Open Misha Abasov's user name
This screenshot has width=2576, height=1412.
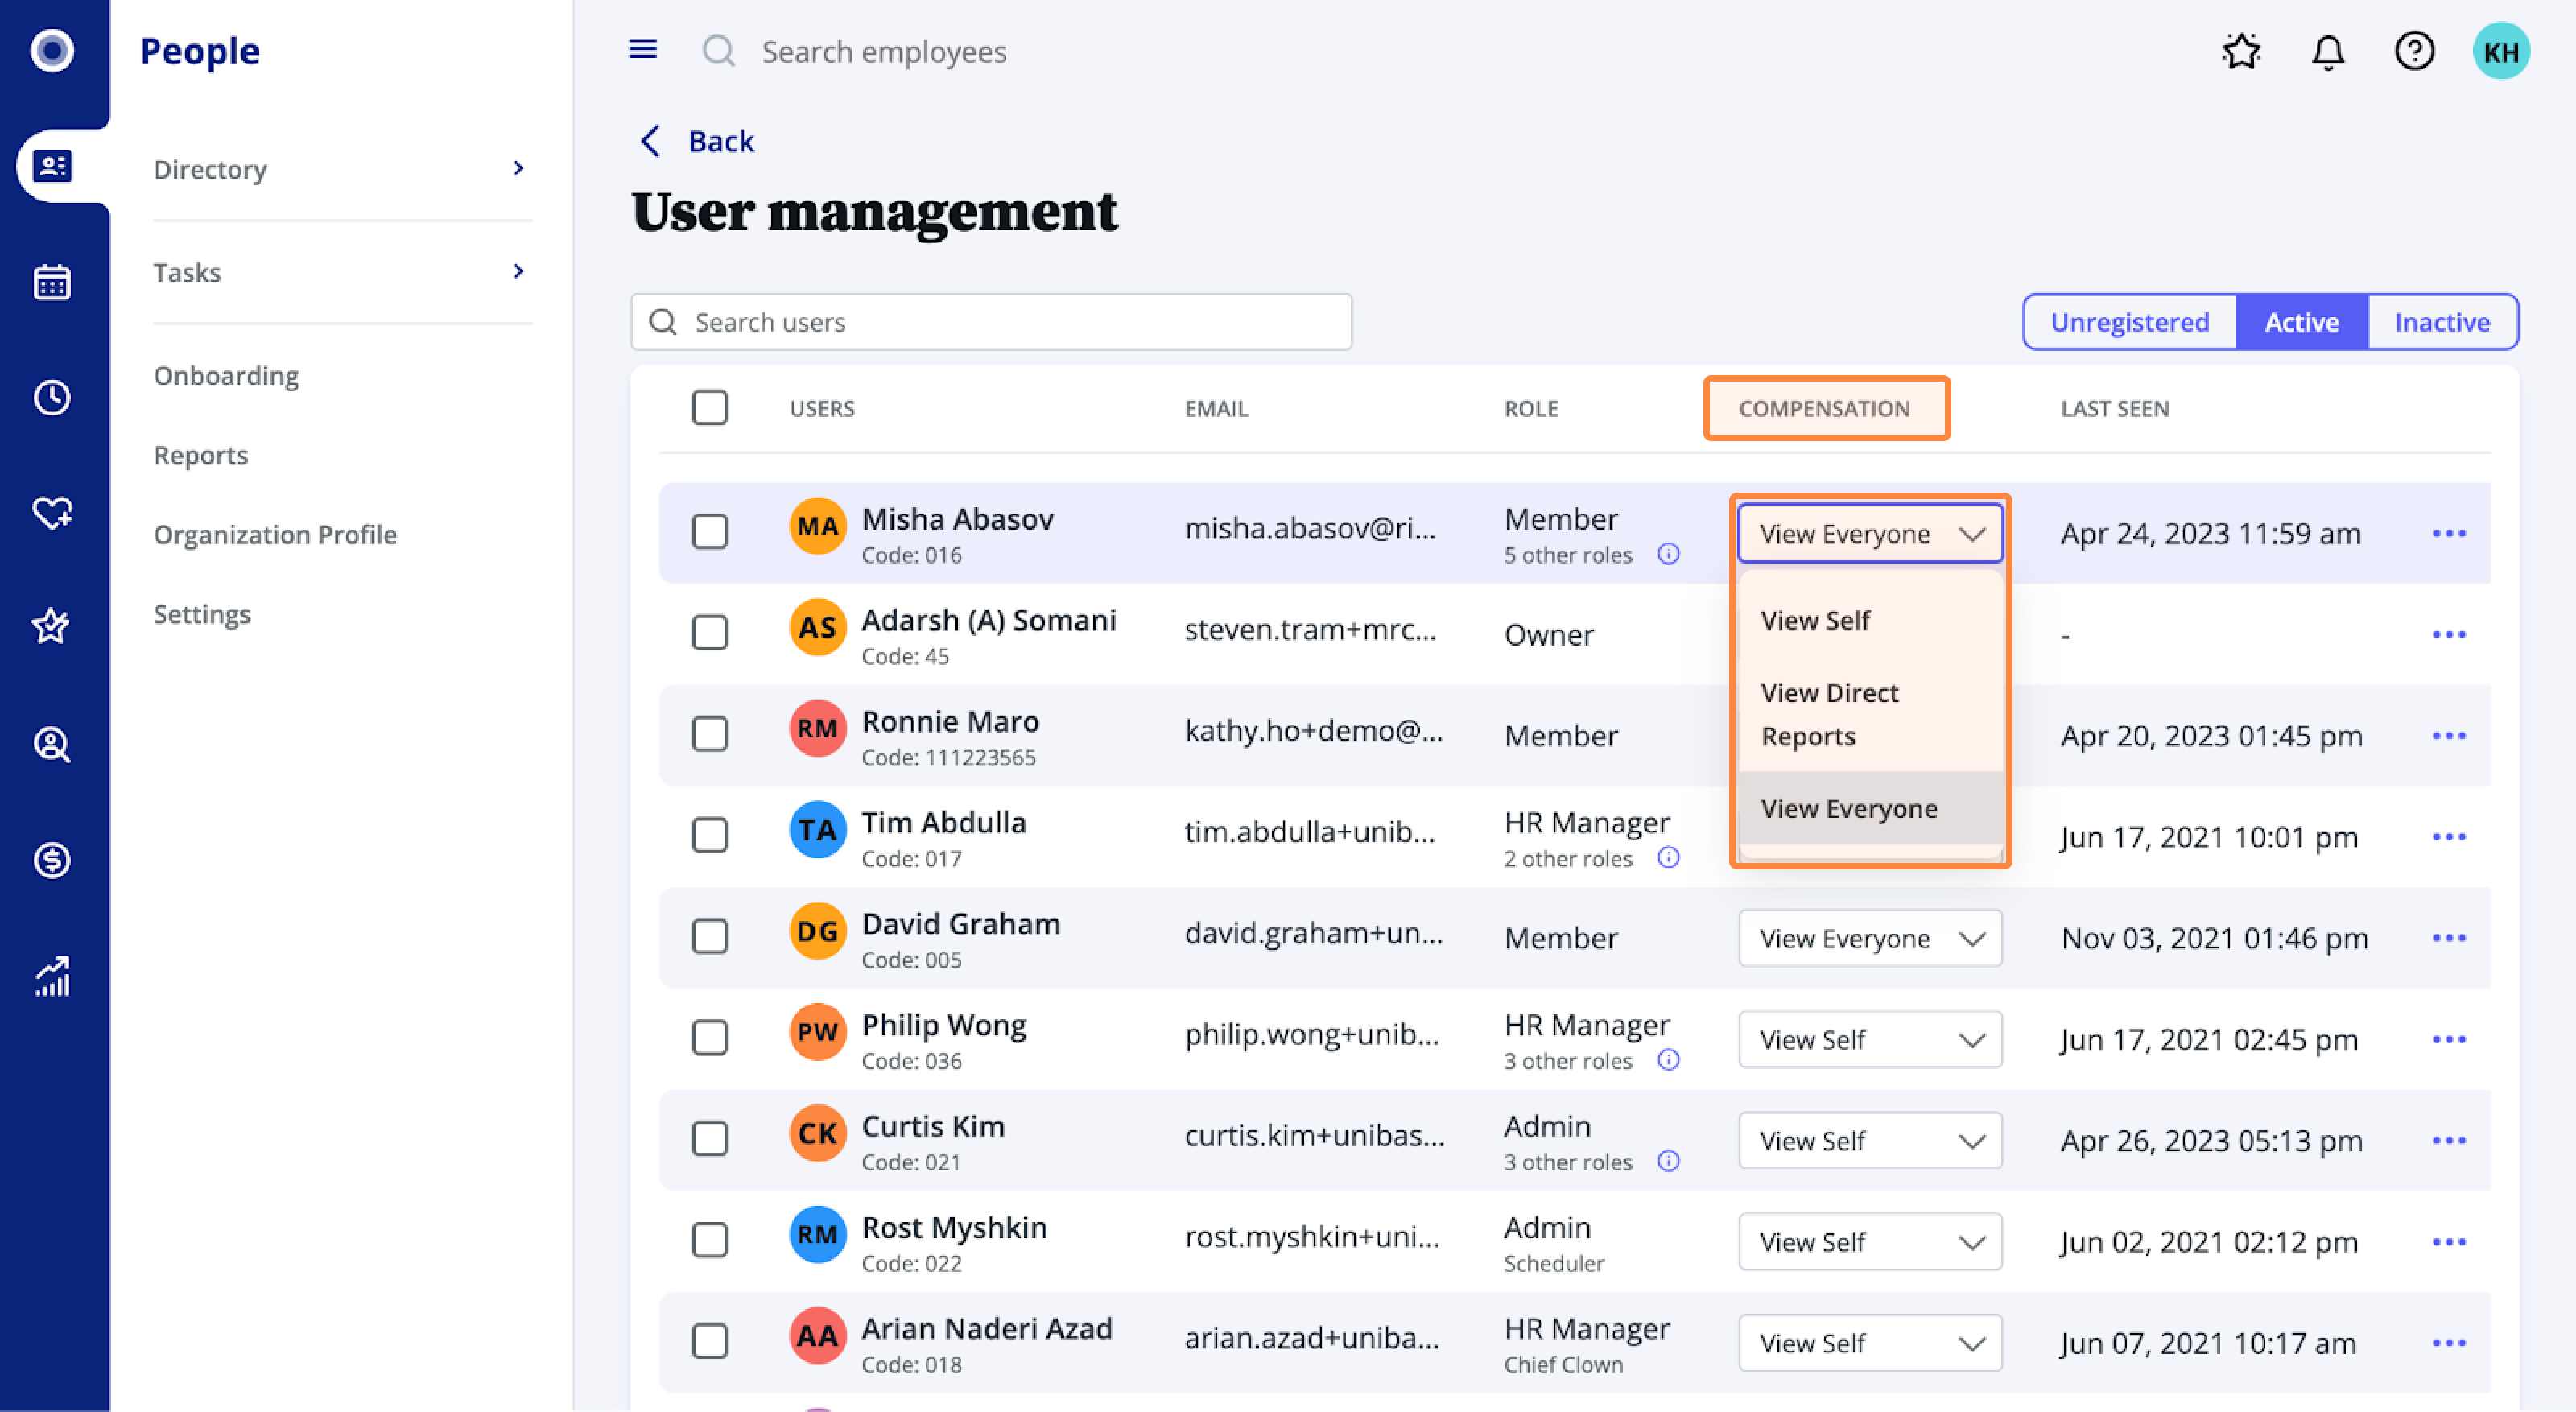[957, 519]
